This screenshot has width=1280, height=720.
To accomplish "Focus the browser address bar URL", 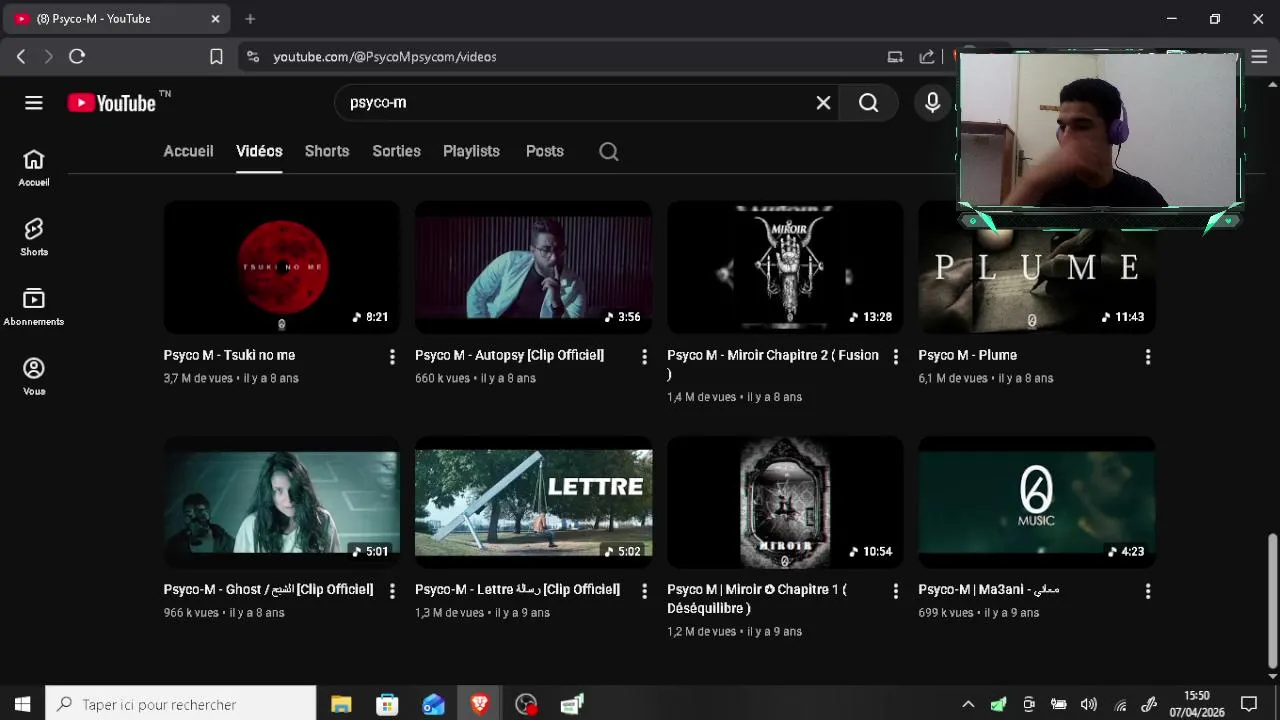I will (385, 57).
